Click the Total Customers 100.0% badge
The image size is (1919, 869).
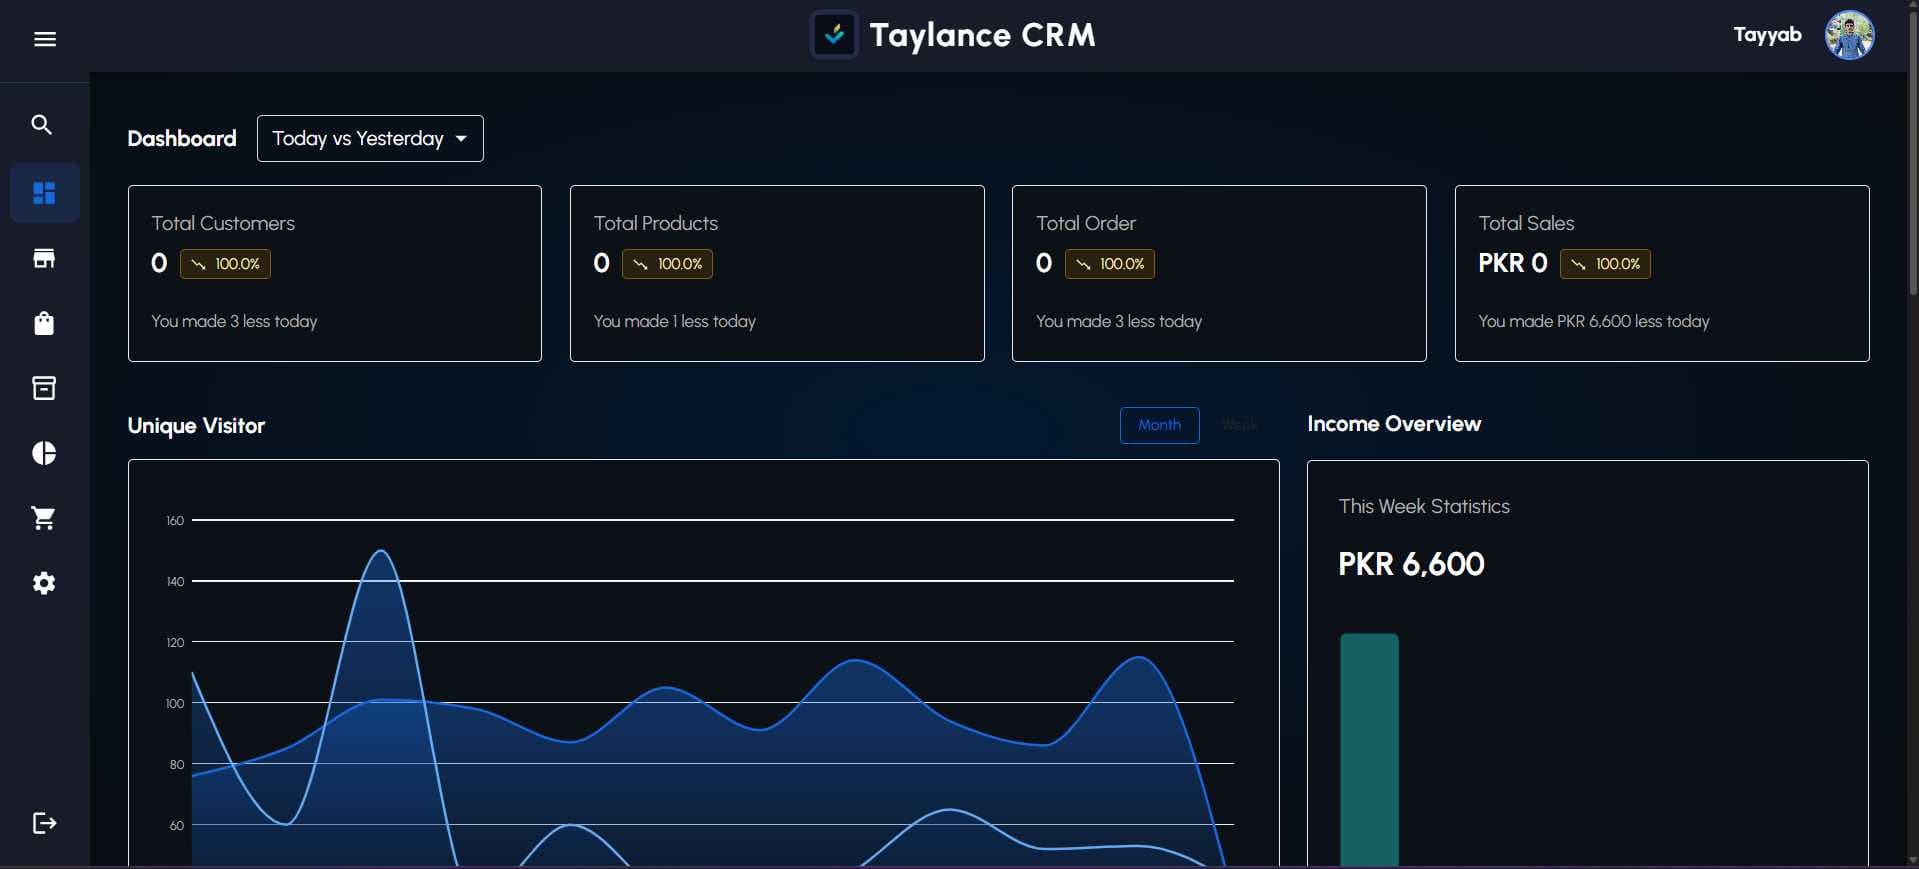coord(225,264)
